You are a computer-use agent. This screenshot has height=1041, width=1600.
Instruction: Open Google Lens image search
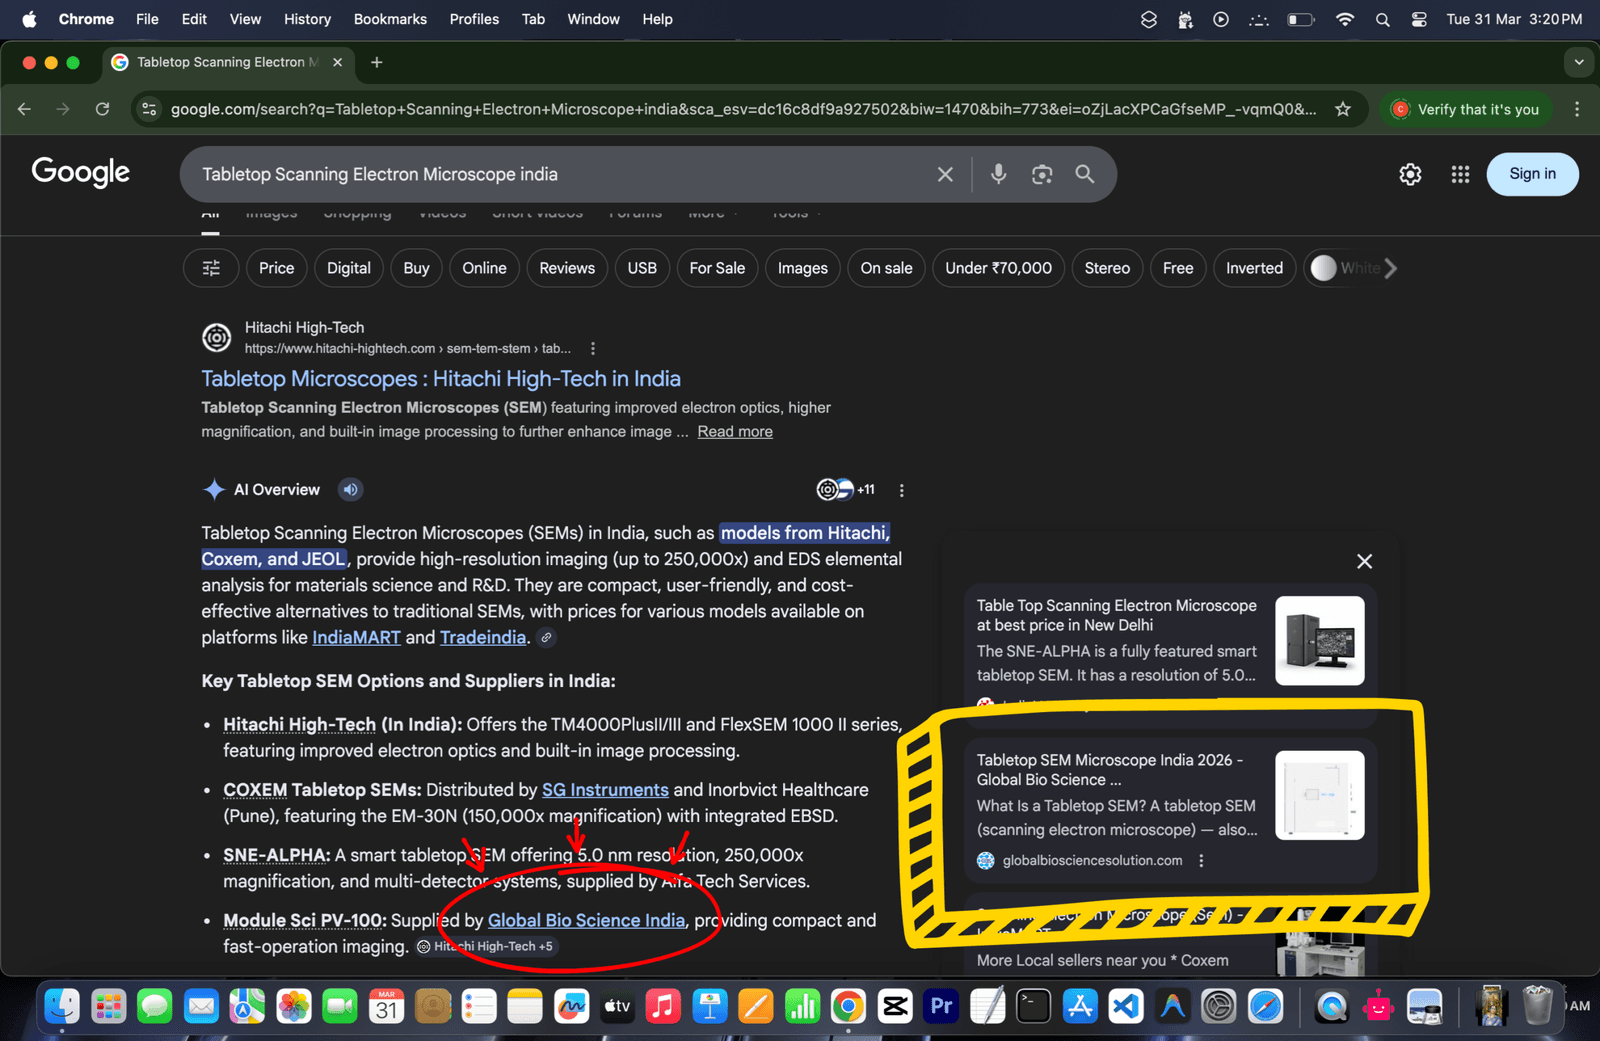1042,174
